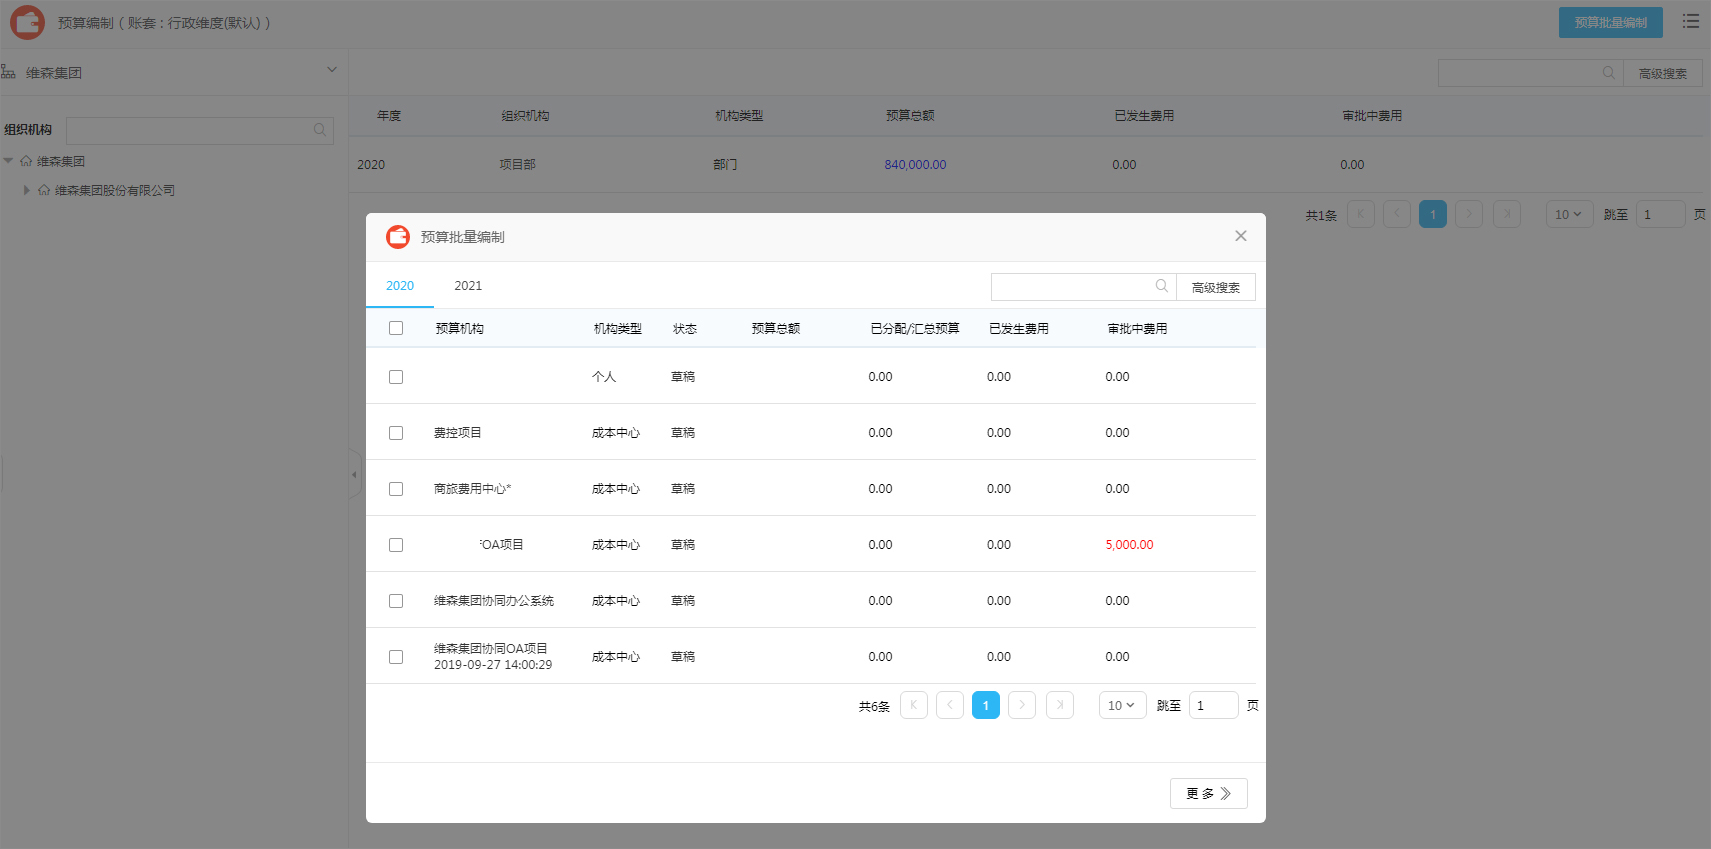1711x849 pixels.
Task: Go to next page in background table pagination
Action: tap(1469, 214)
